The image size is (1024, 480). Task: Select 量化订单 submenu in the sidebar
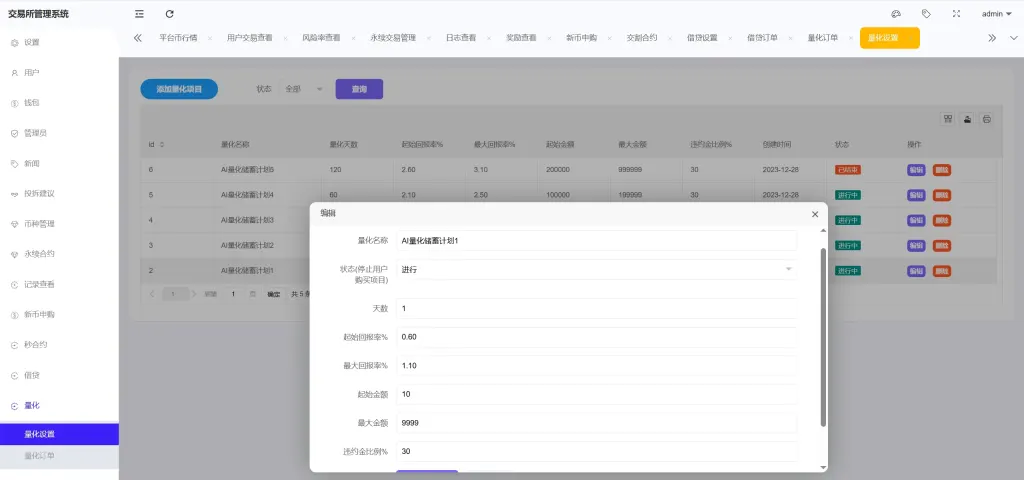click(59, 456)
